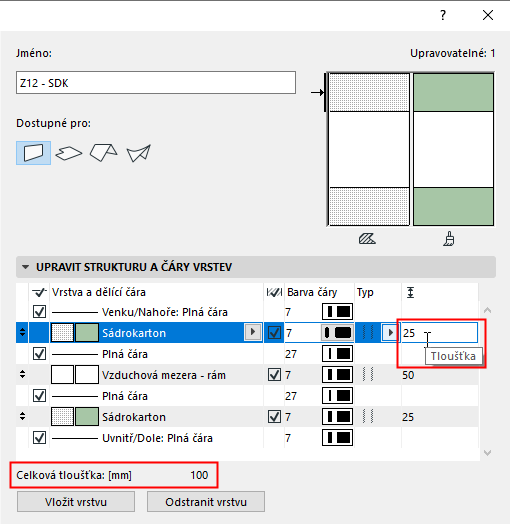510x524 pixels.
Task: Click skin type icon of selected Sádrokarton
Action: click(368, 333)
